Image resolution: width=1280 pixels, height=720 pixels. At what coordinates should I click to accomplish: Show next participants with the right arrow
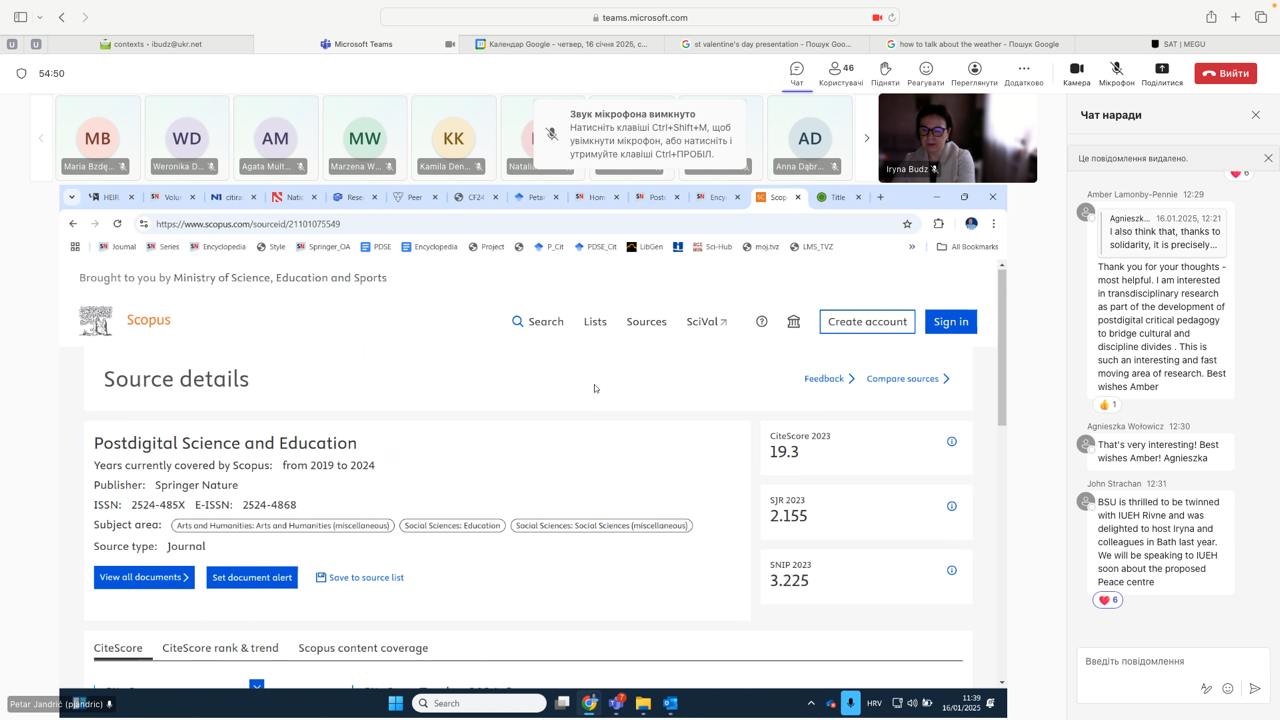[x=866, y=138]
